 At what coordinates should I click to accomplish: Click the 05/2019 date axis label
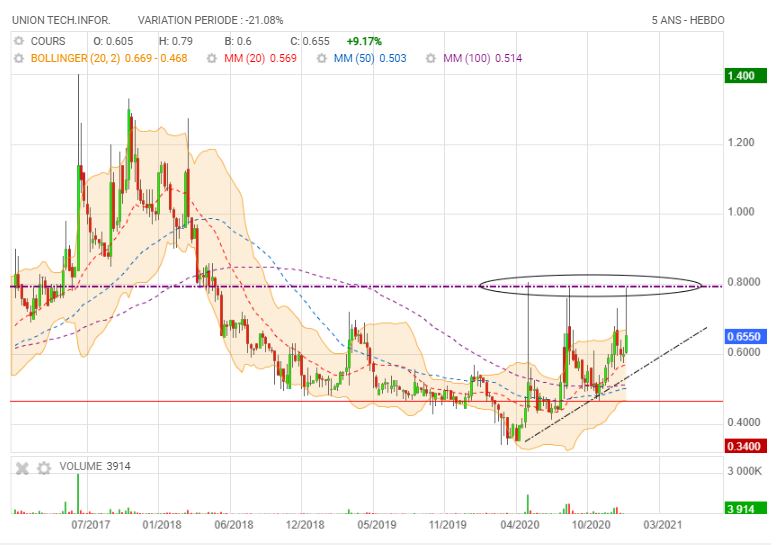(377, 525)
